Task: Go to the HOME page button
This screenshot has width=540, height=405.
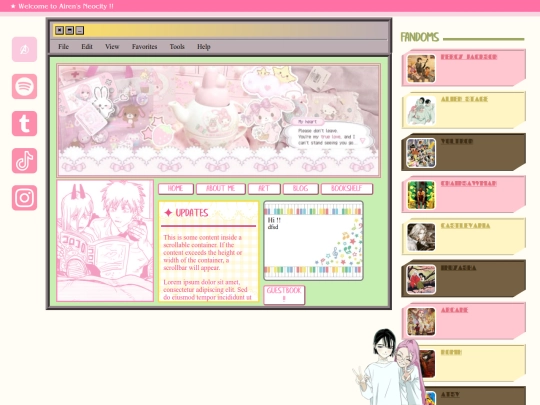Action: pos(176,189)
